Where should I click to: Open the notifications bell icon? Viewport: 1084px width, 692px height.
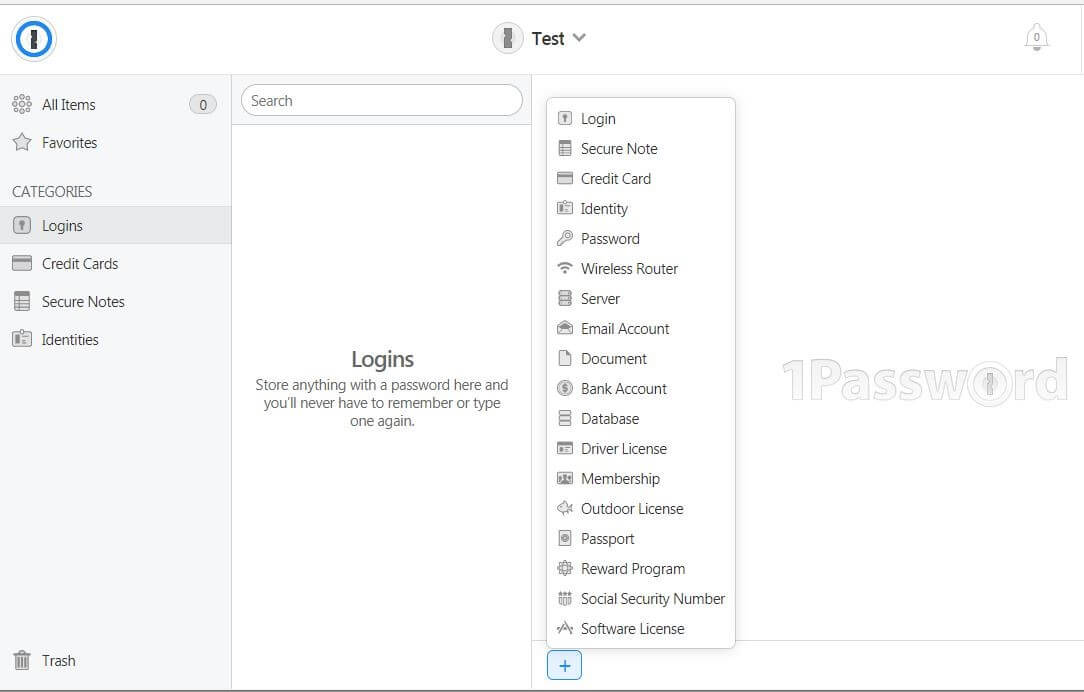(1036, 37)
